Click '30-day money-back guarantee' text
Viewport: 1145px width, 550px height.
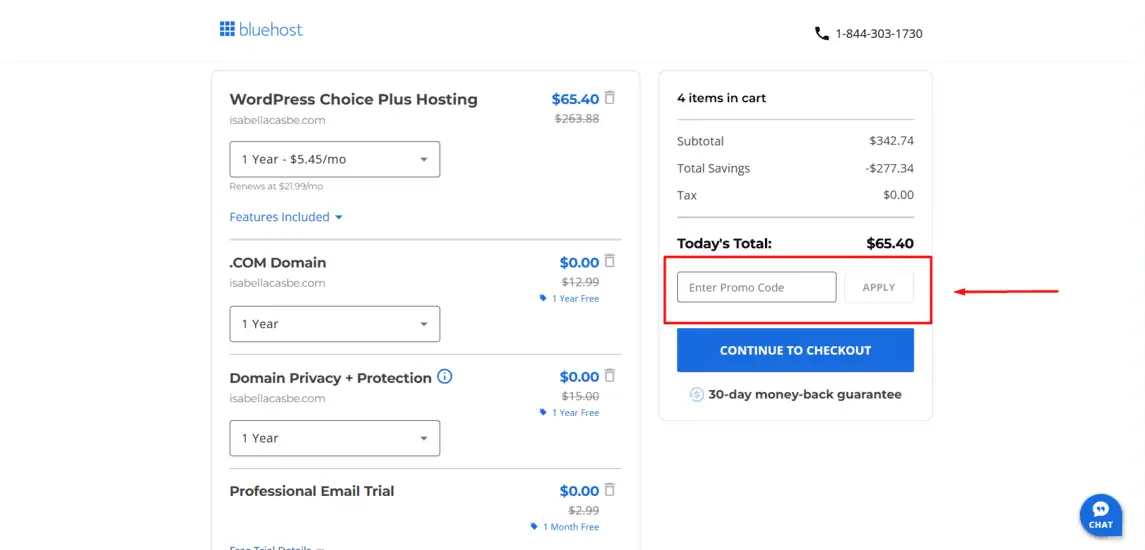[x=805, y=394]
